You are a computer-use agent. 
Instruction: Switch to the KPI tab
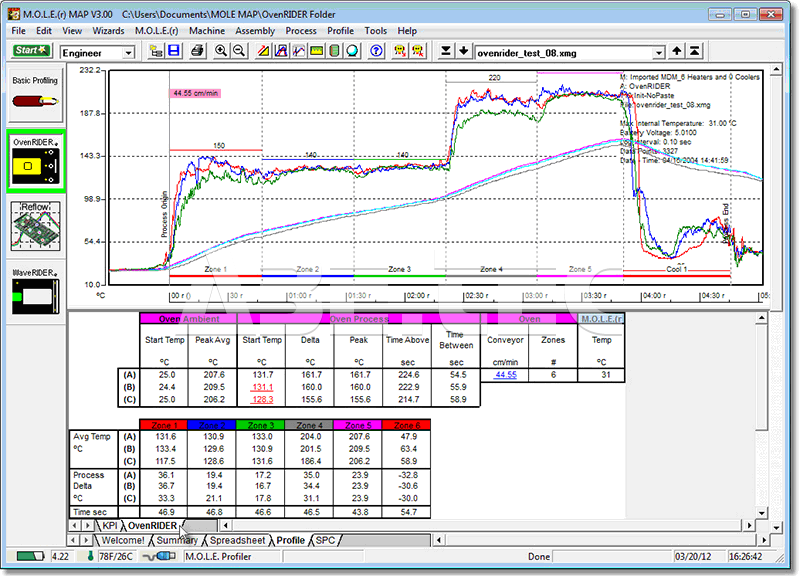coord(110,525)
